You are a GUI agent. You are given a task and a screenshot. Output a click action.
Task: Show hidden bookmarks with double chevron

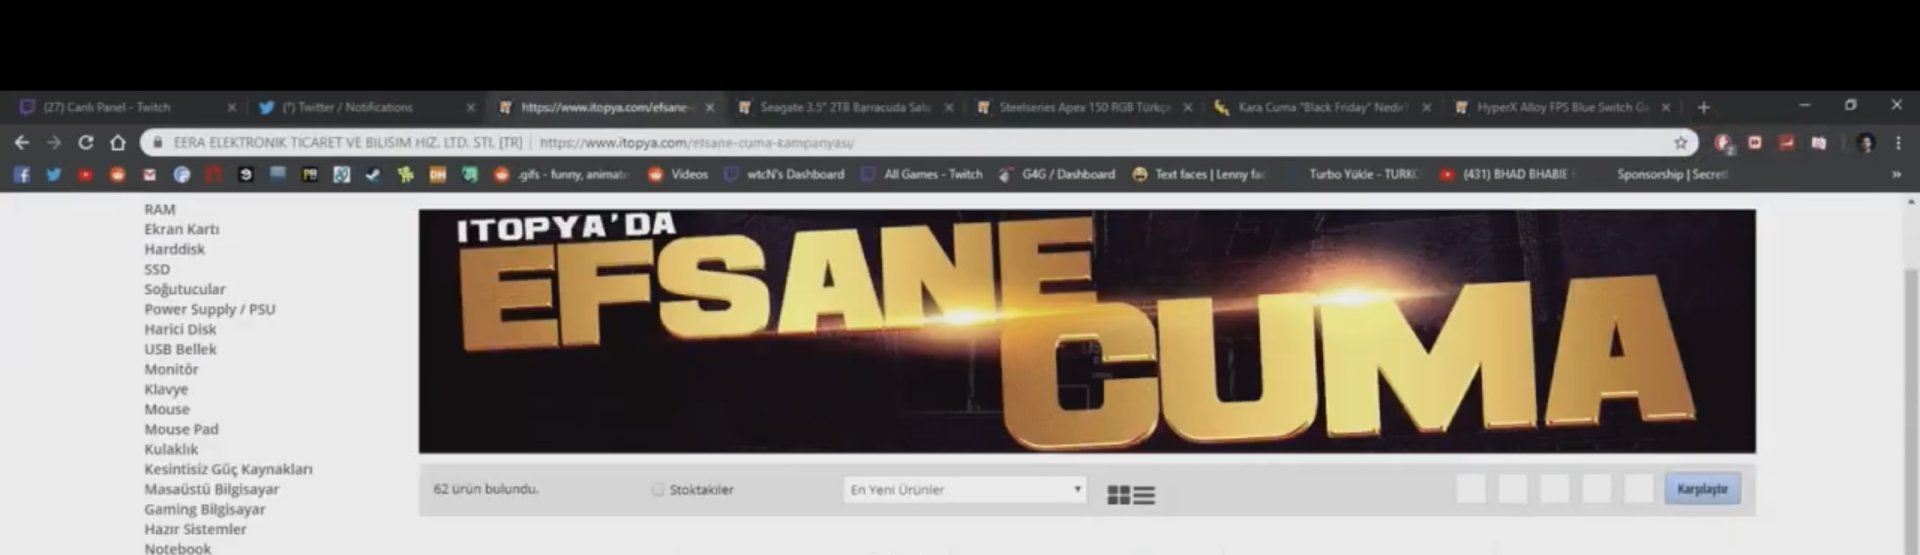(1896, 174)
